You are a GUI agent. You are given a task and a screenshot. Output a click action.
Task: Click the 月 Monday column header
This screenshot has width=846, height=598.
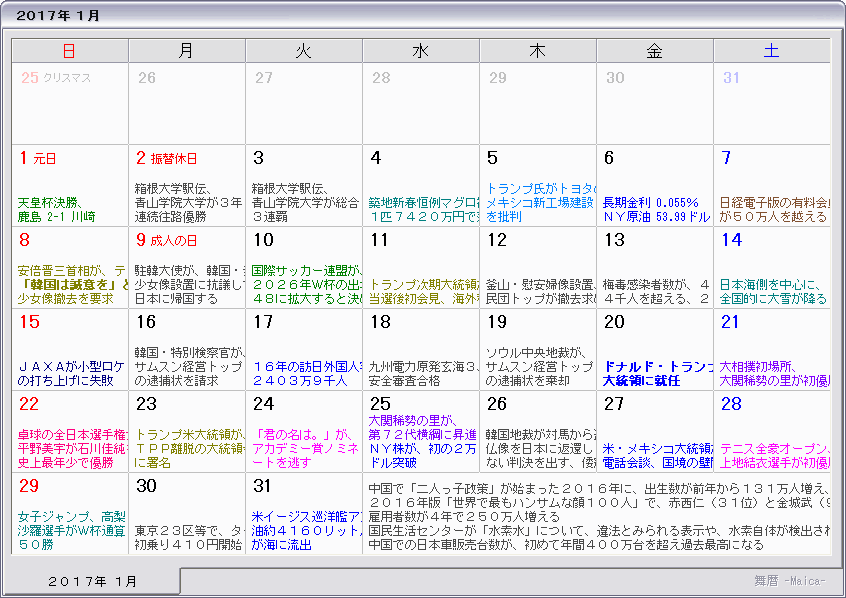pos(187,51)
